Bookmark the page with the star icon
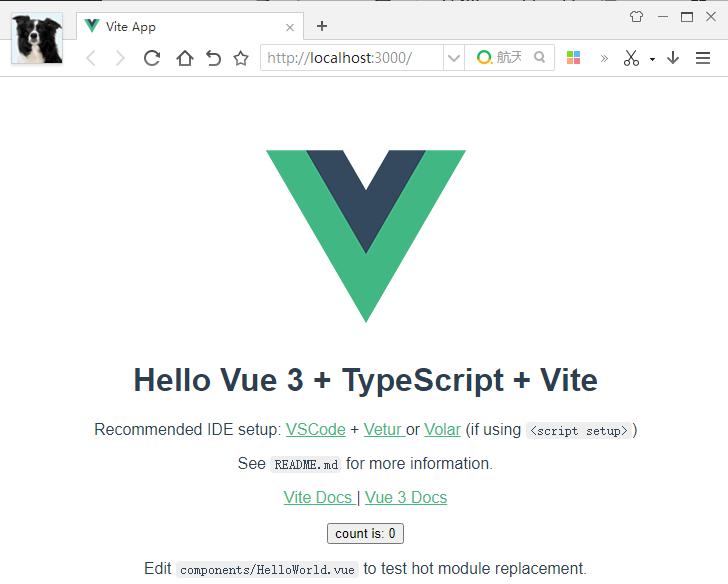The height and width of the screenshot is (584, 728). point(241,58)
